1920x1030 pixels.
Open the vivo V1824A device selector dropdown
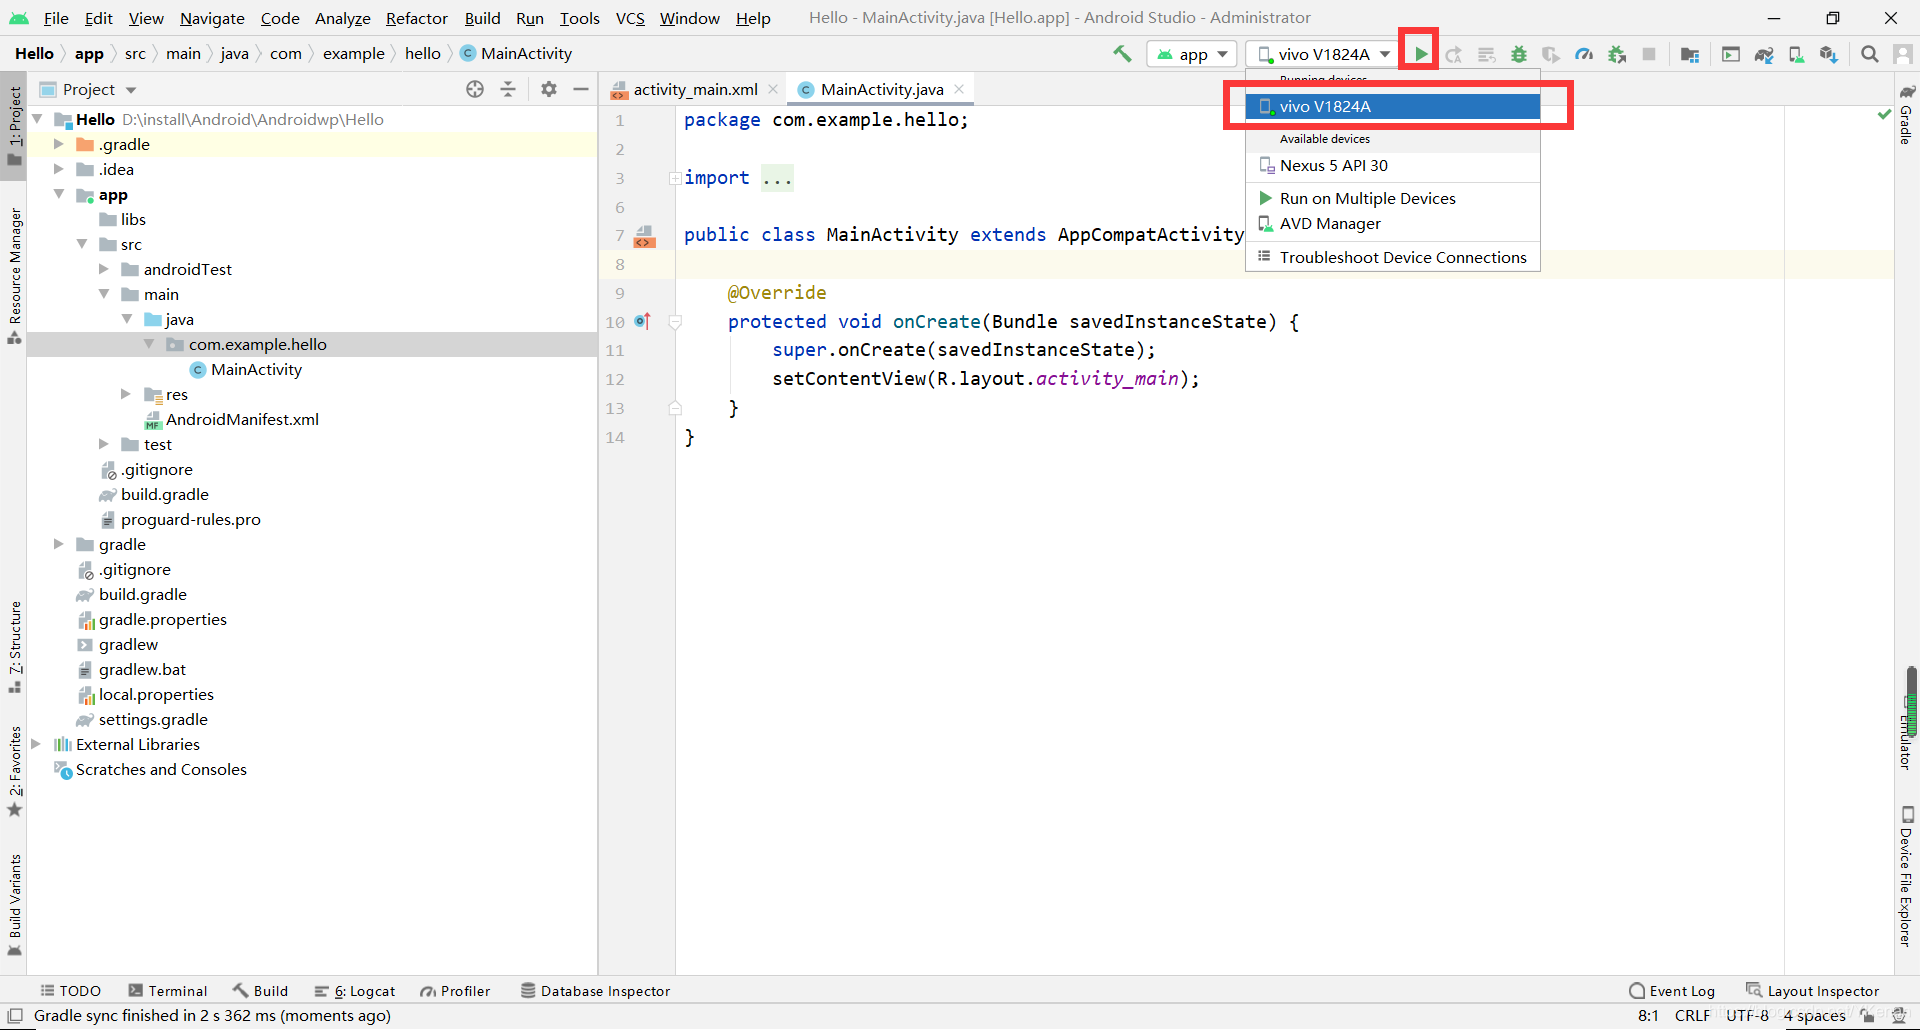coord(1322,54)
